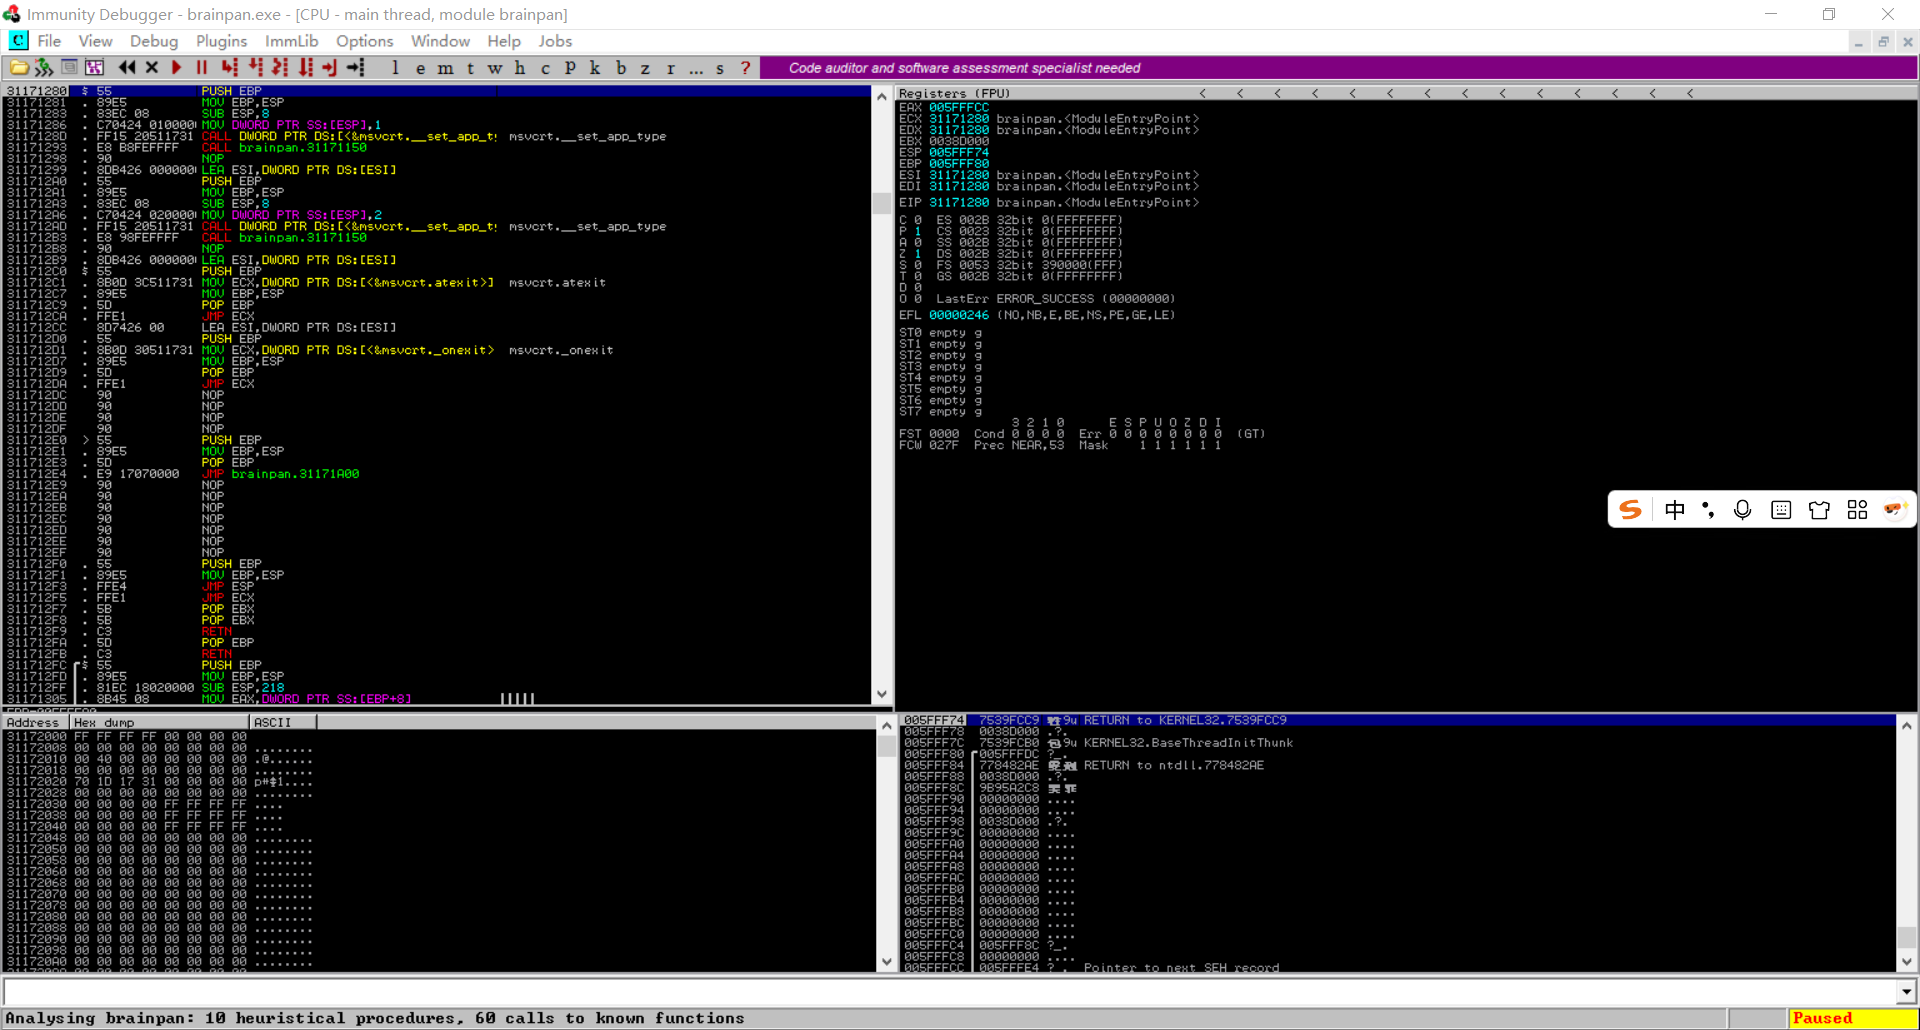Close program with the X icon
Image resolution: width=1920 pixels, height=1030 pixels.
tap(152, 67)
